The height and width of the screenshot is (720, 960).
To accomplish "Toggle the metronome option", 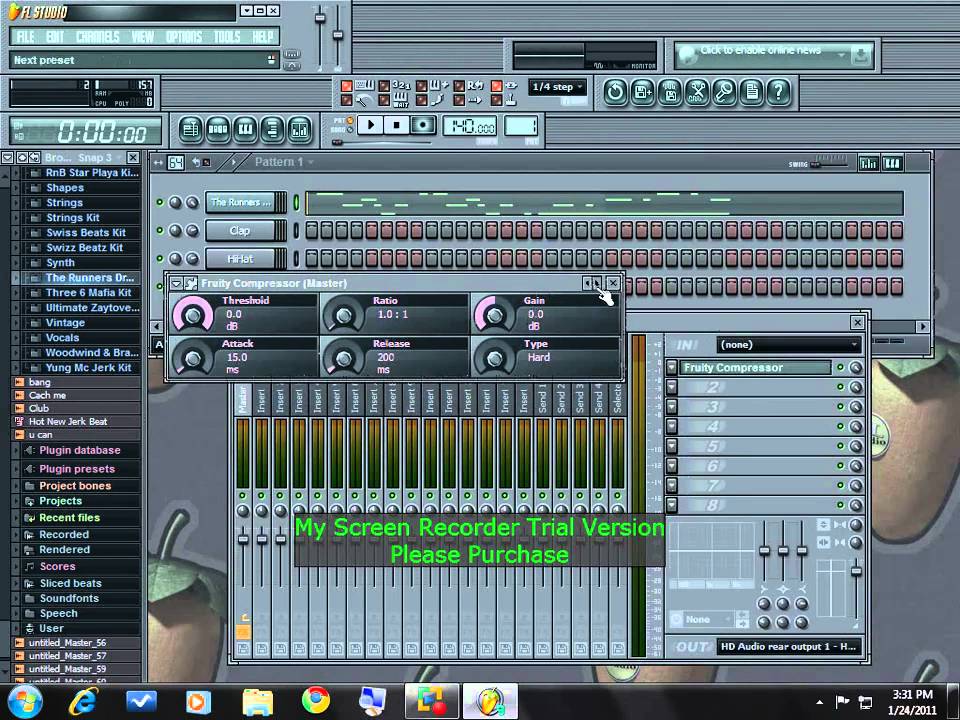I will click(x=347, y=100).
